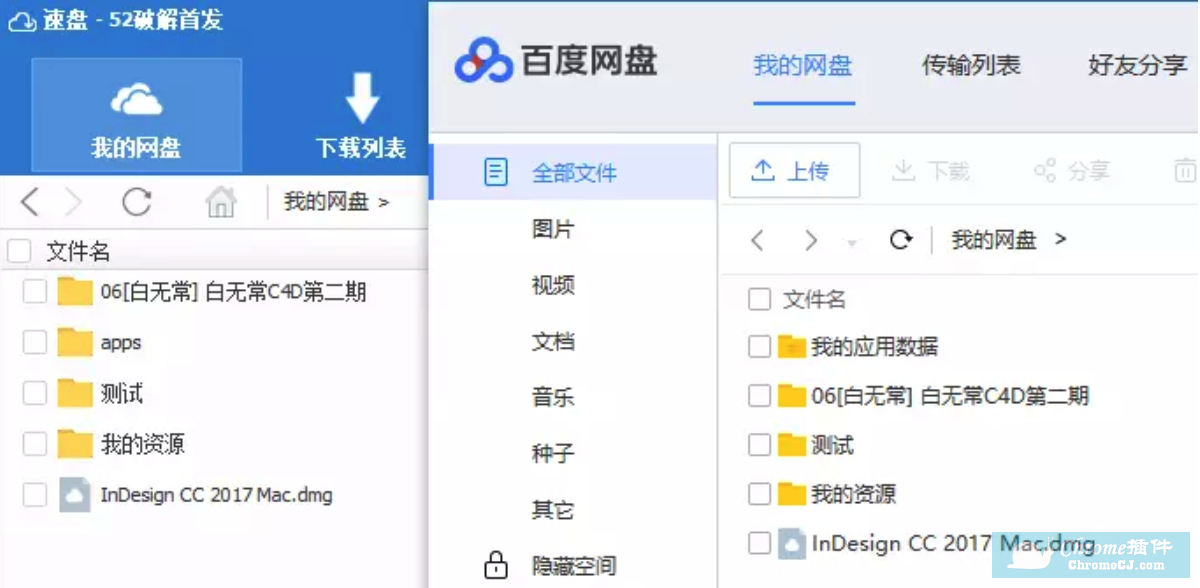This screenshot has height=588, width=1200.
Task: Toggle select-all 文件名 checkbox in 速盘
Action: [19, 252]
